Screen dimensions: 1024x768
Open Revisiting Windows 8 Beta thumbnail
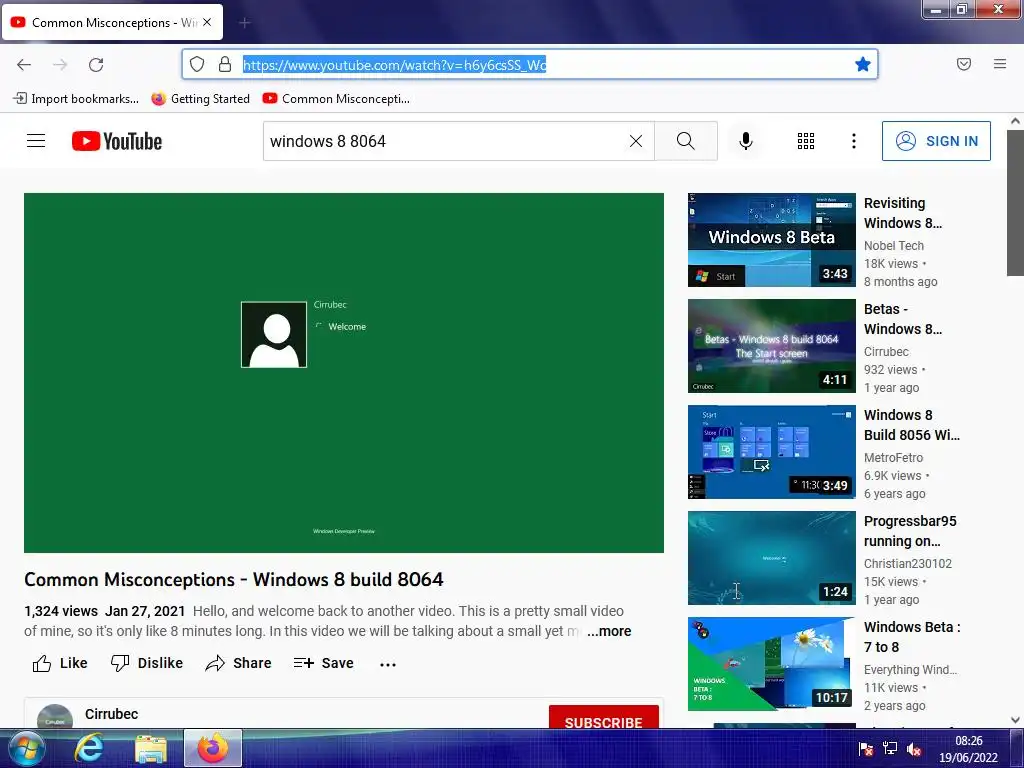[x=771, y=240]
